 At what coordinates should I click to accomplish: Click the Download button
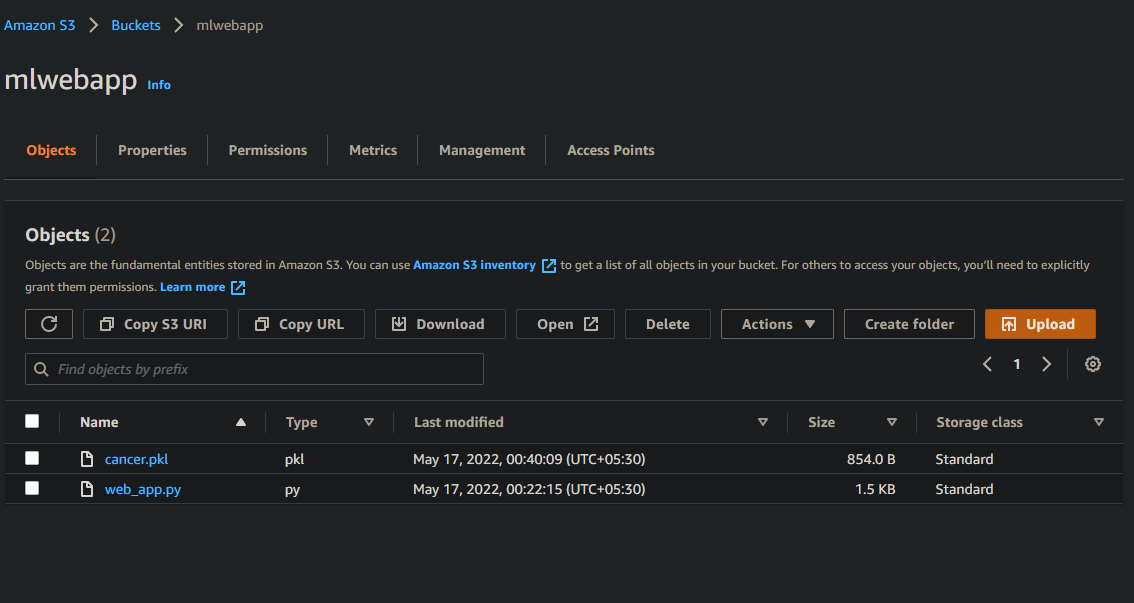(x=440, y=324)
